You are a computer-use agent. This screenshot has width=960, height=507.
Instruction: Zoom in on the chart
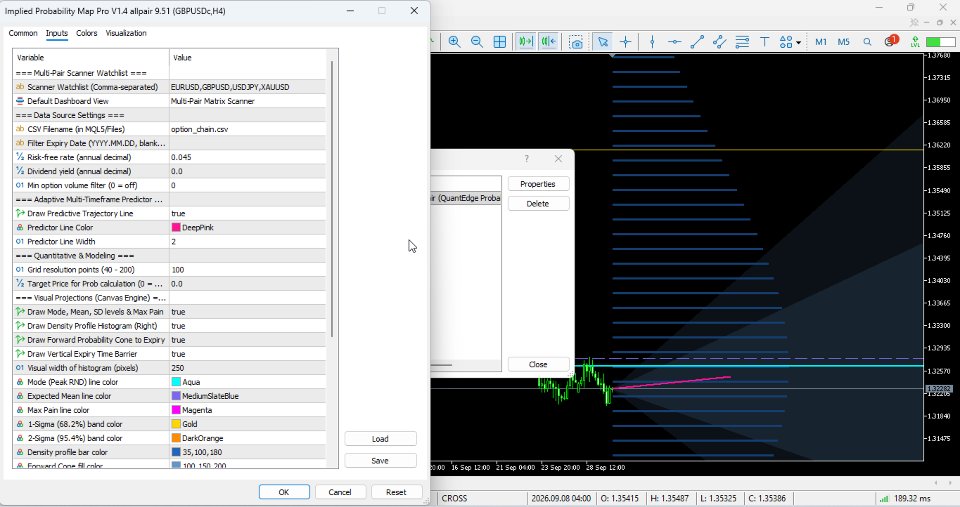coord(454,42)
